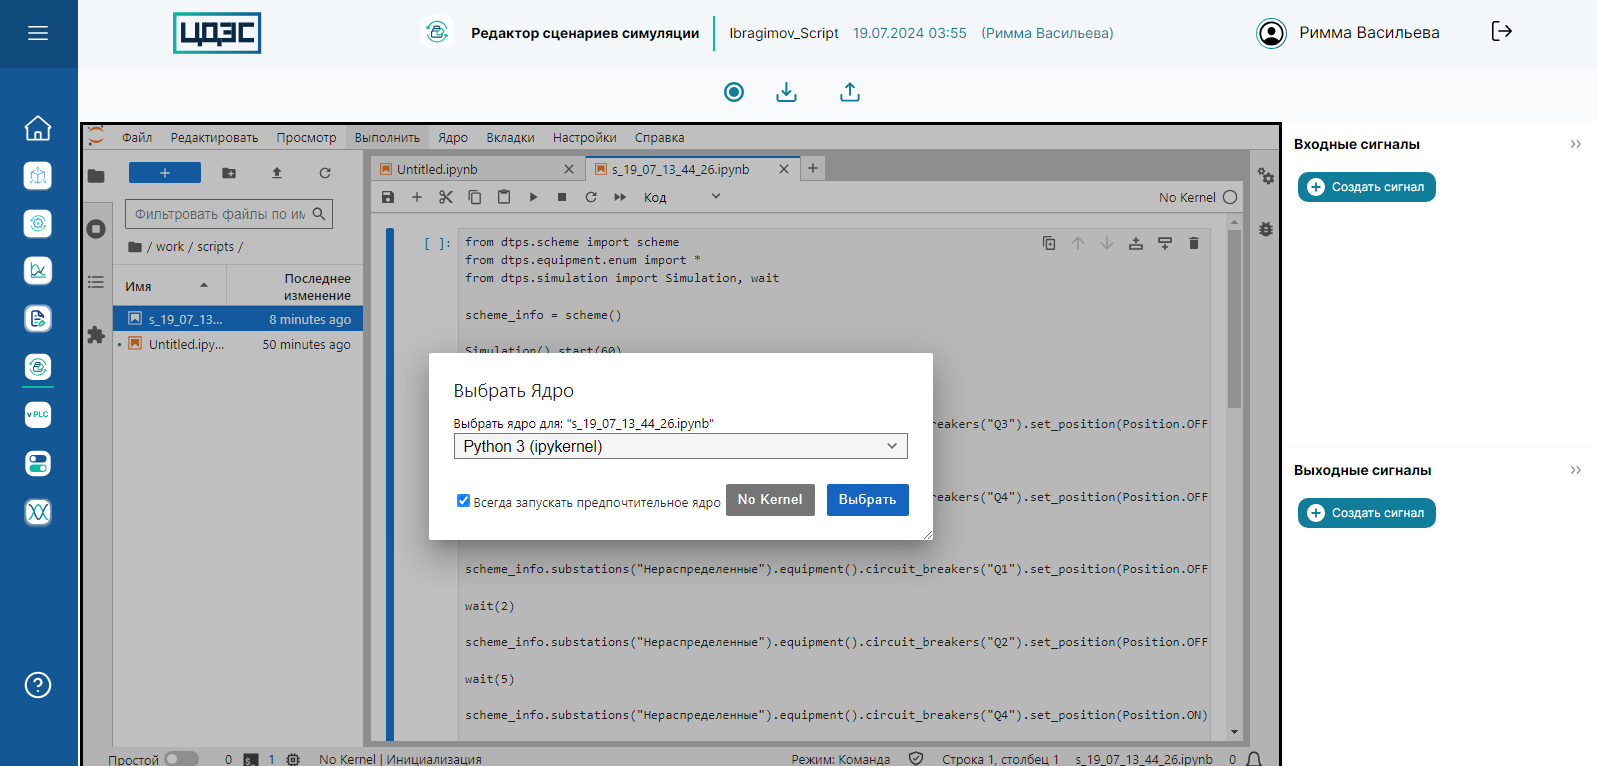
Task: Open help via the question mark icon
Action: tap(38, 685)
